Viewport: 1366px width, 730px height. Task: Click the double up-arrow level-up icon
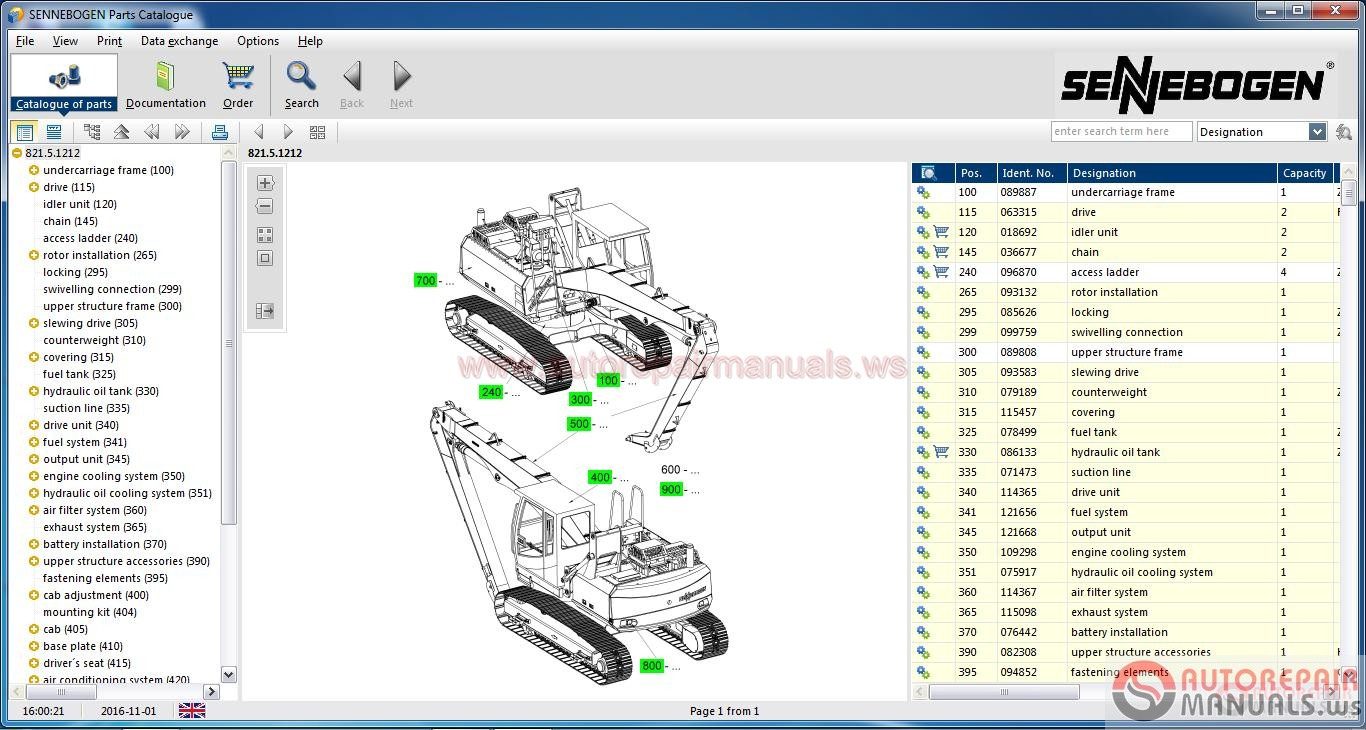(x=121, y=132)
